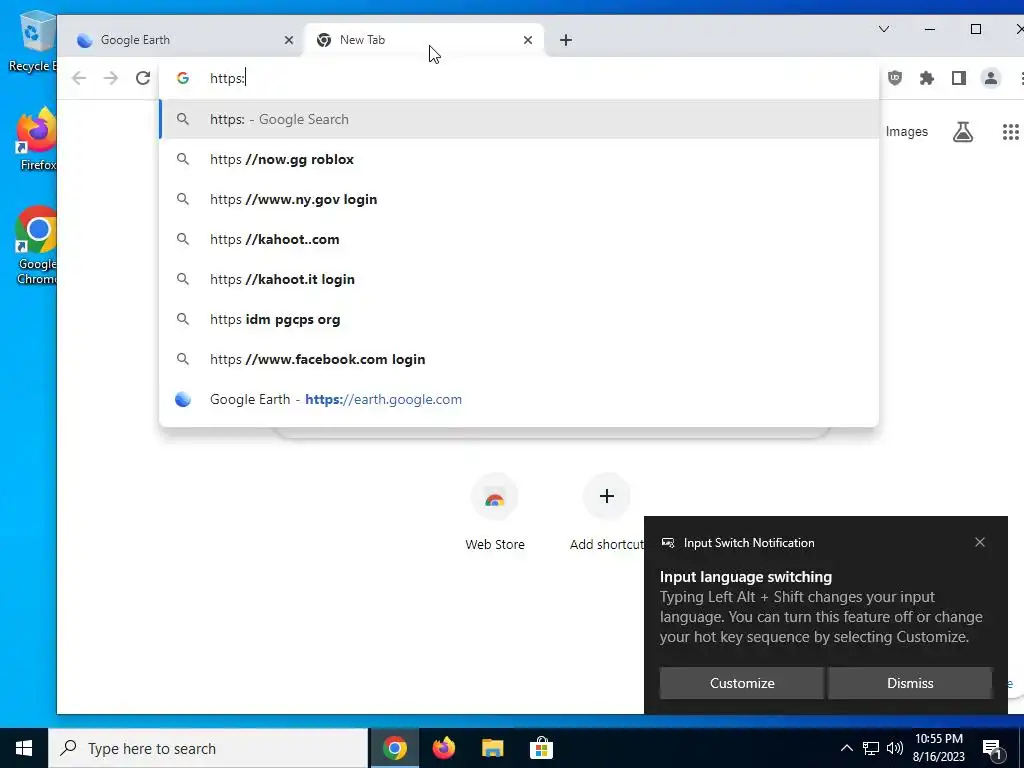The height and width of the screenshot is (768, 1024).
Task: Open the Images link
Action: pos(906,131)
